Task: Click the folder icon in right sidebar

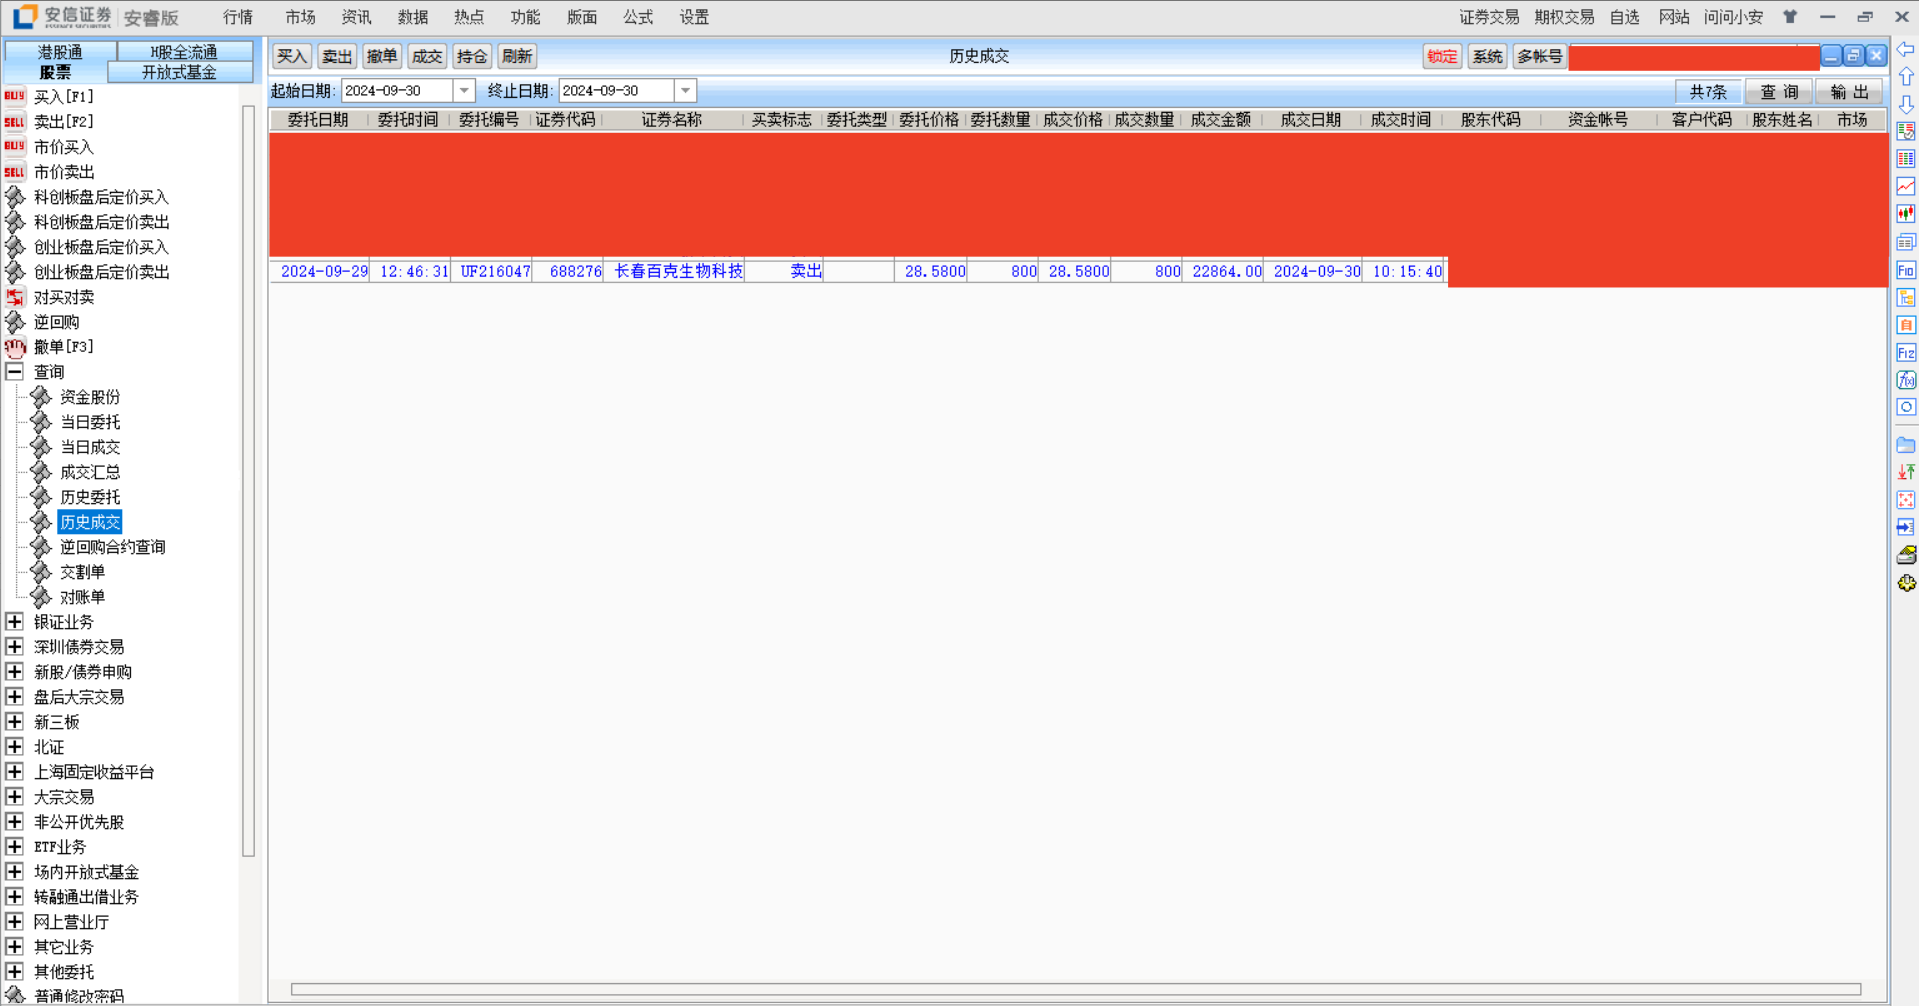Action: point(1906,445)
